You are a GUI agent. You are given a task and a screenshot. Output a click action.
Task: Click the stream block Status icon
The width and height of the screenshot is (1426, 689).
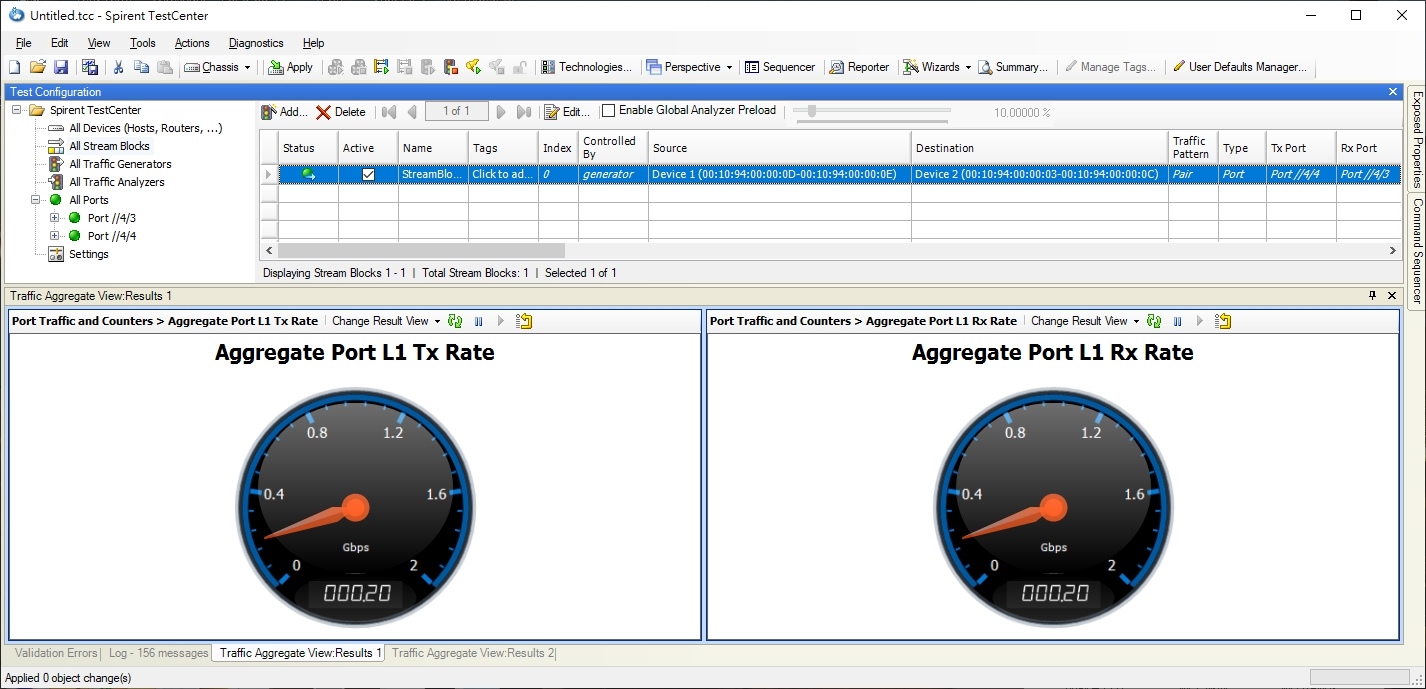309,174
